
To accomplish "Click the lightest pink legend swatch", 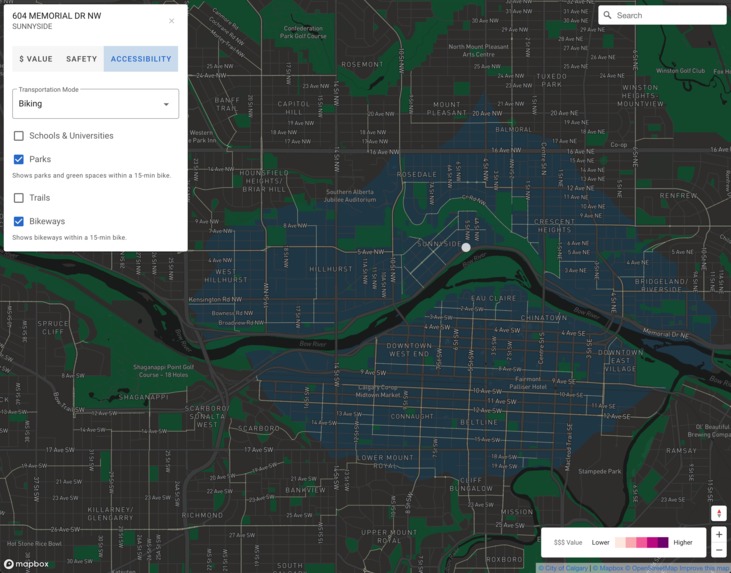I will tap(621, 542).
